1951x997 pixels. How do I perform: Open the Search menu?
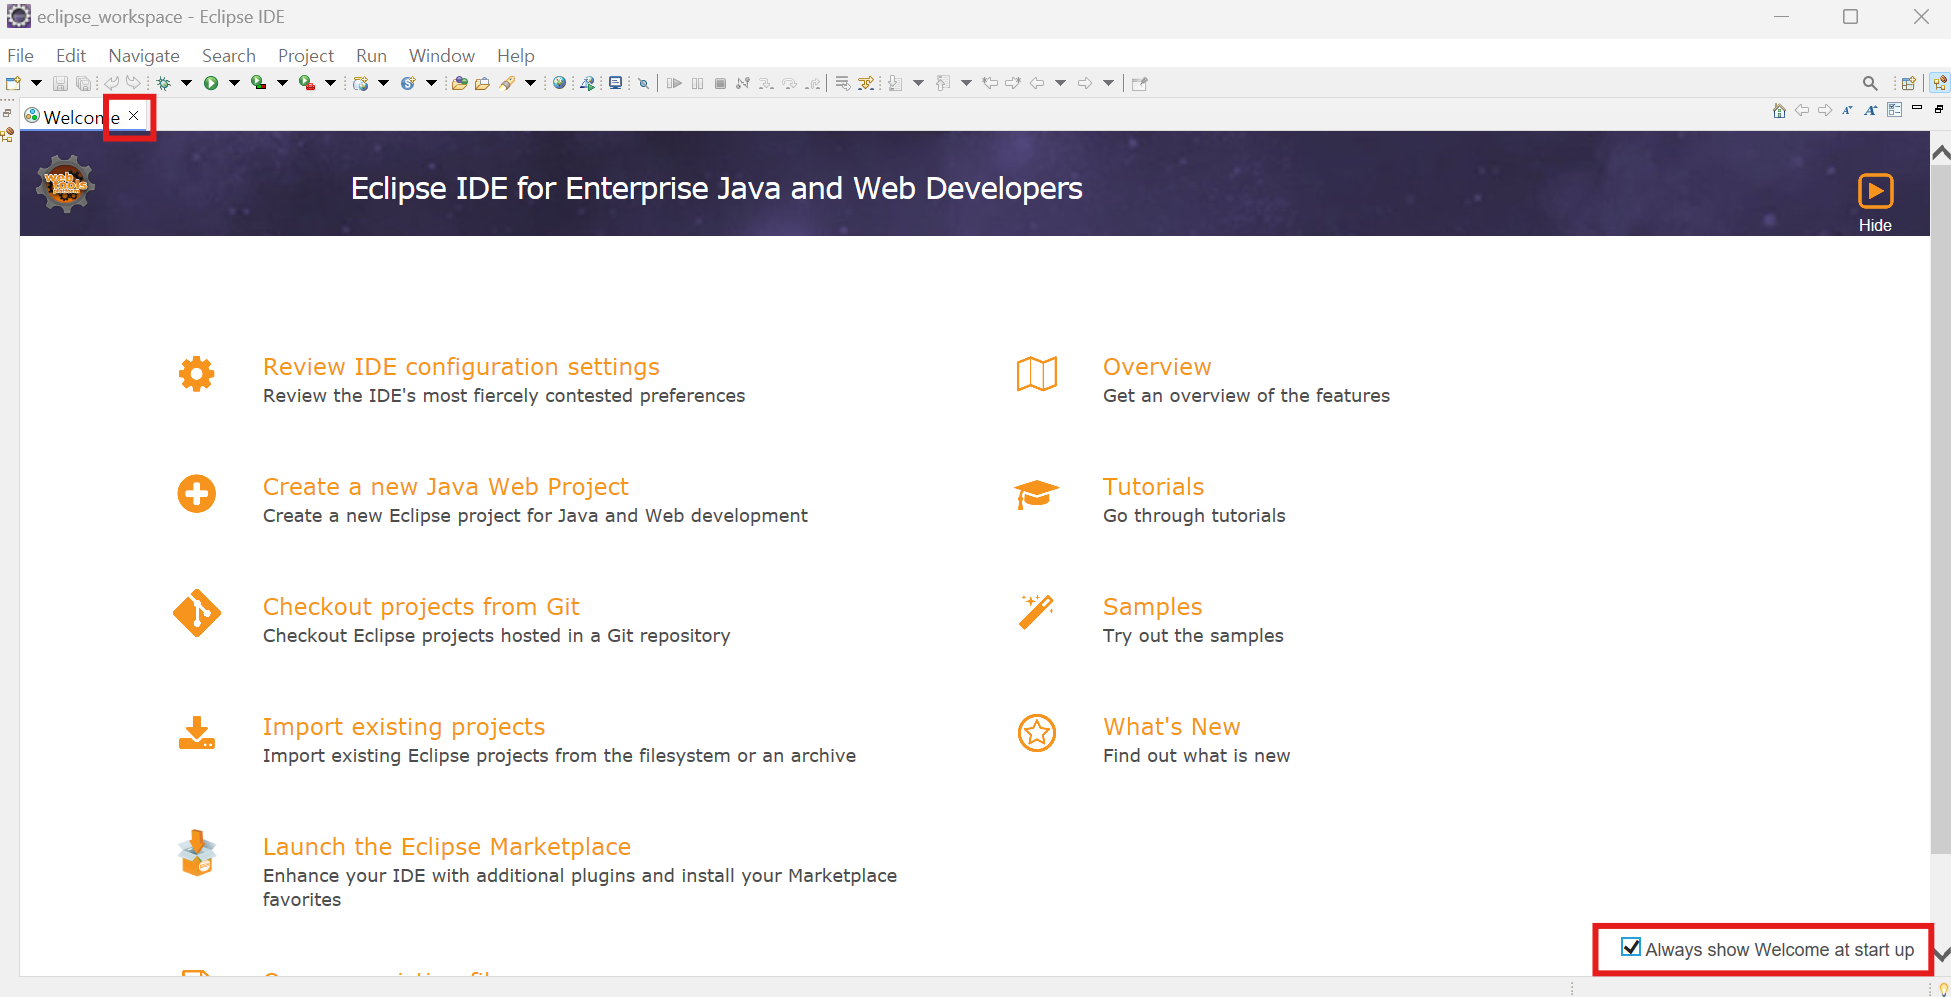(229, 56)
